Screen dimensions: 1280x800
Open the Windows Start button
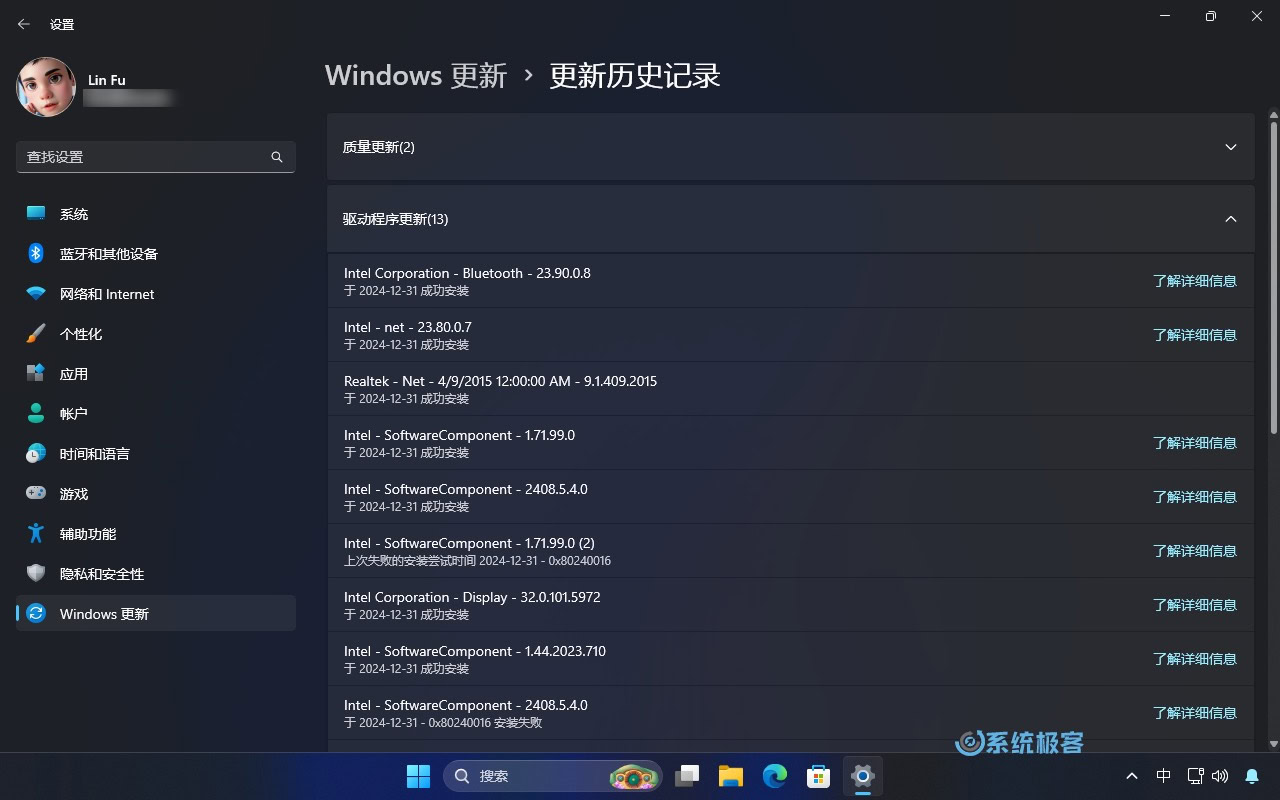(x=418, y=776)
